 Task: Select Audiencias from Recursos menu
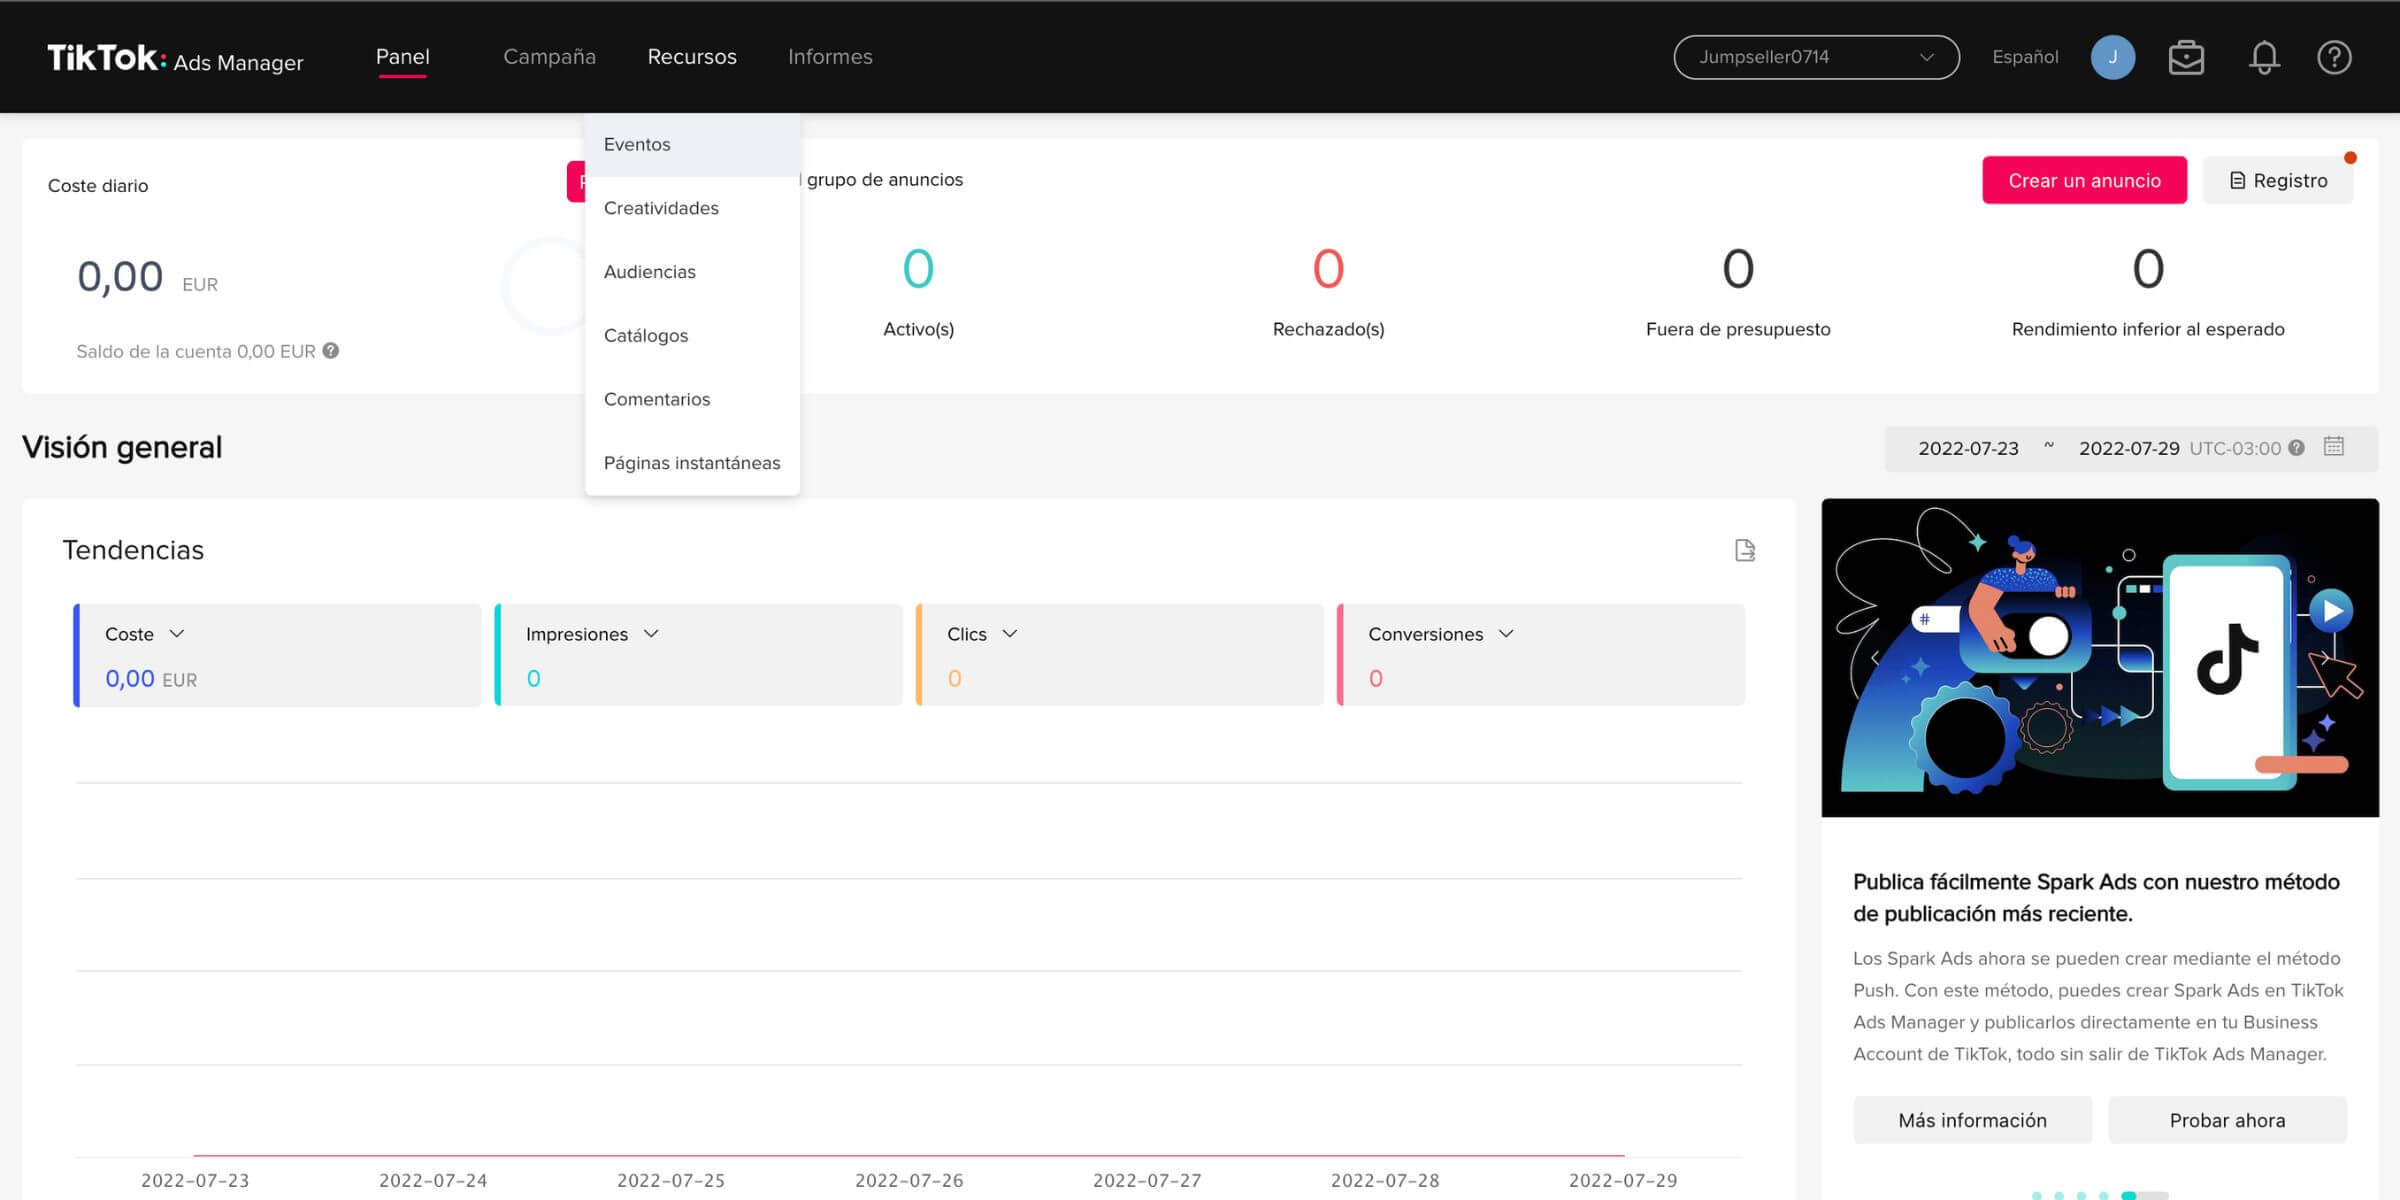coord(650,272)
